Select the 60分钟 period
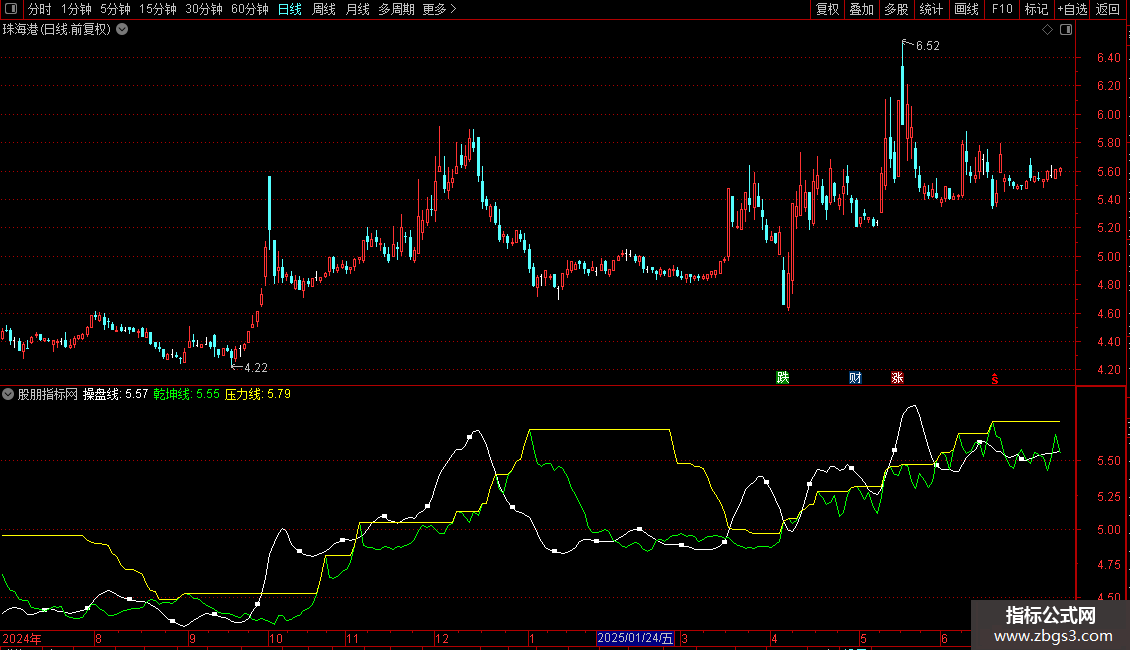Screen dimensions: 1130x650 [x=249, y=9]
